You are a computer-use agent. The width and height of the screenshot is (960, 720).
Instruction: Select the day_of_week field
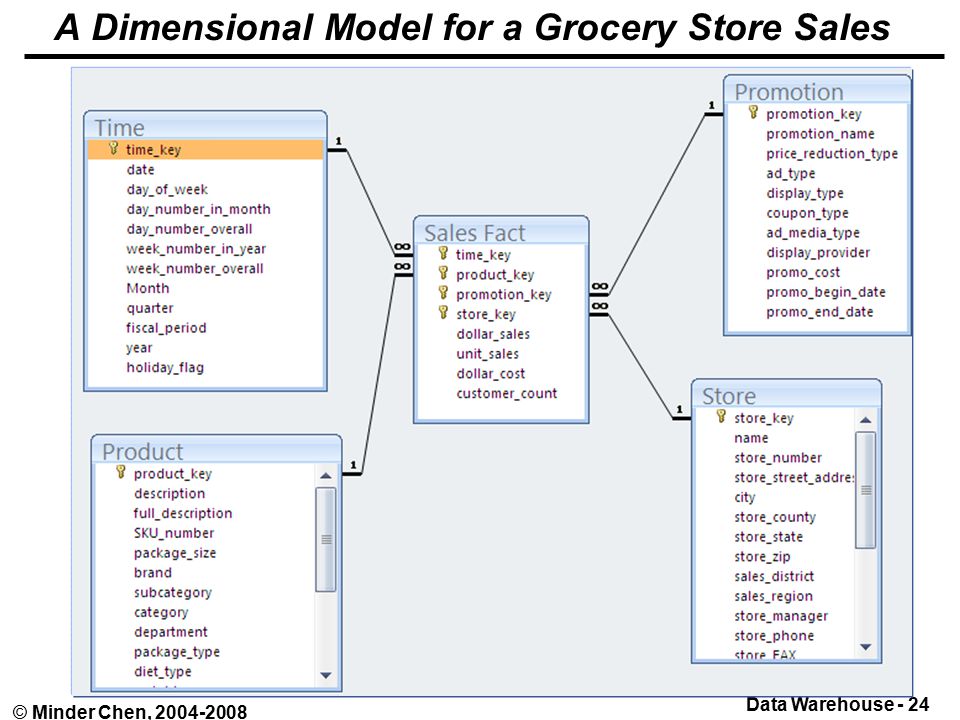(167, 189)
